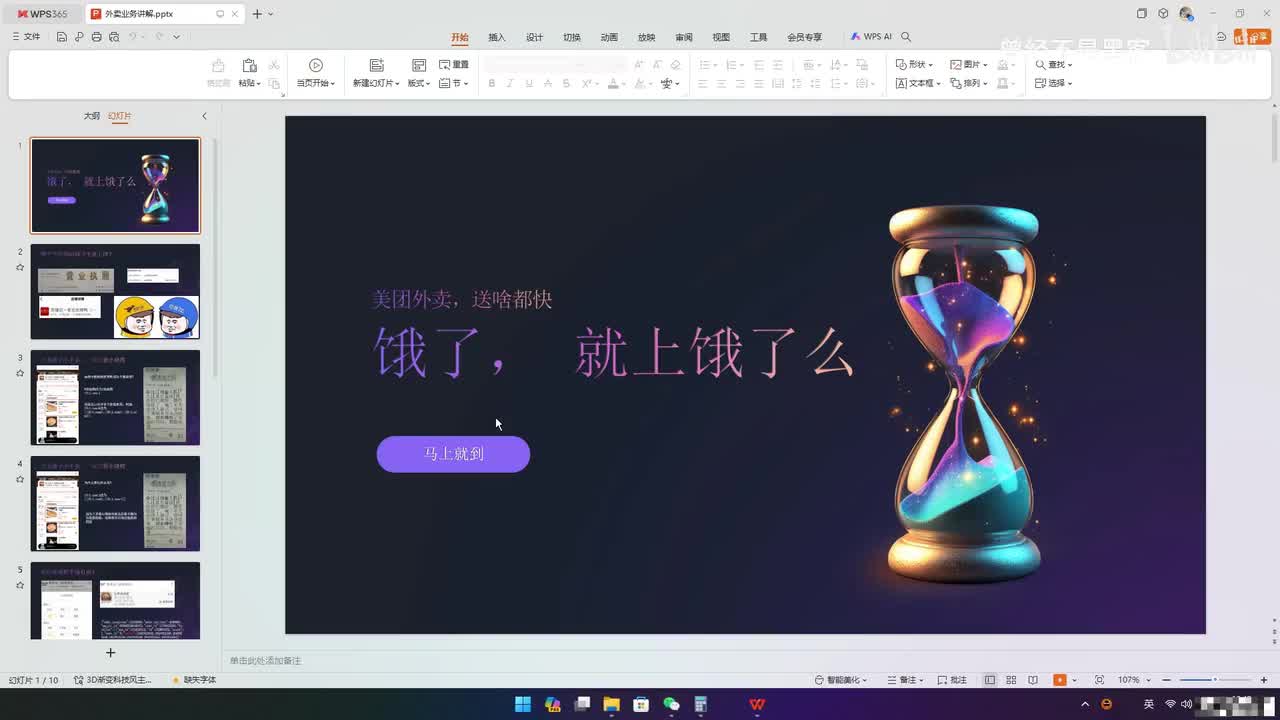Open the Text Box (文本框) tool
The image size is (1280, 720).
pos(918,83)
